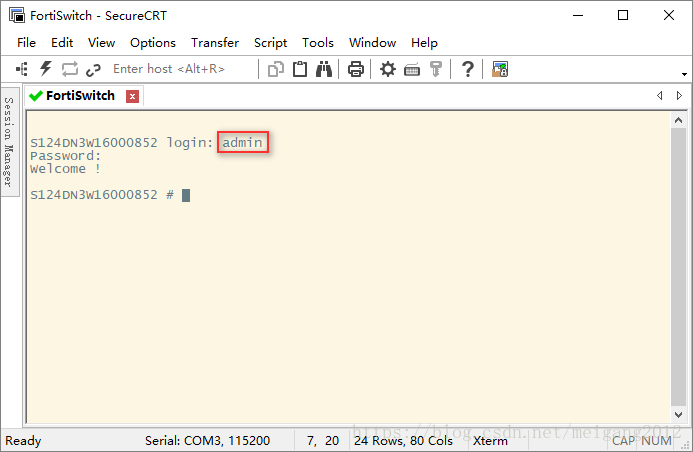Click the terminal scrollbar down arrow
Image resolution: width=693 pixels, height=452 pixels.
(x=678, y=414)
